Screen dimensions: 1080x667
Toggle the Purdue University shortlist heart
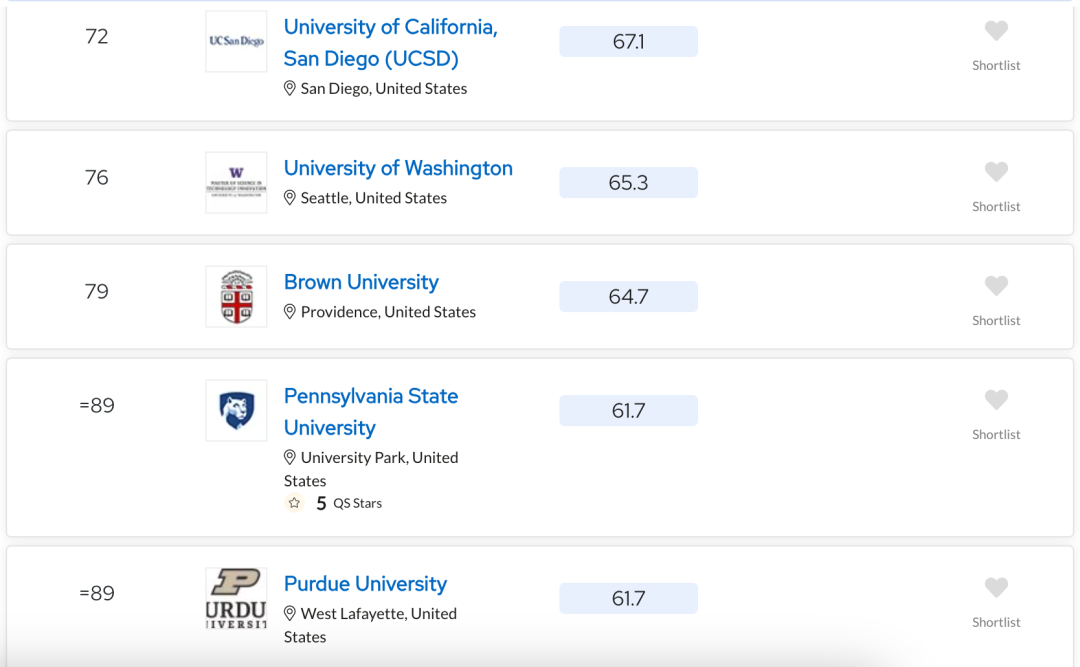click(996, 588)
